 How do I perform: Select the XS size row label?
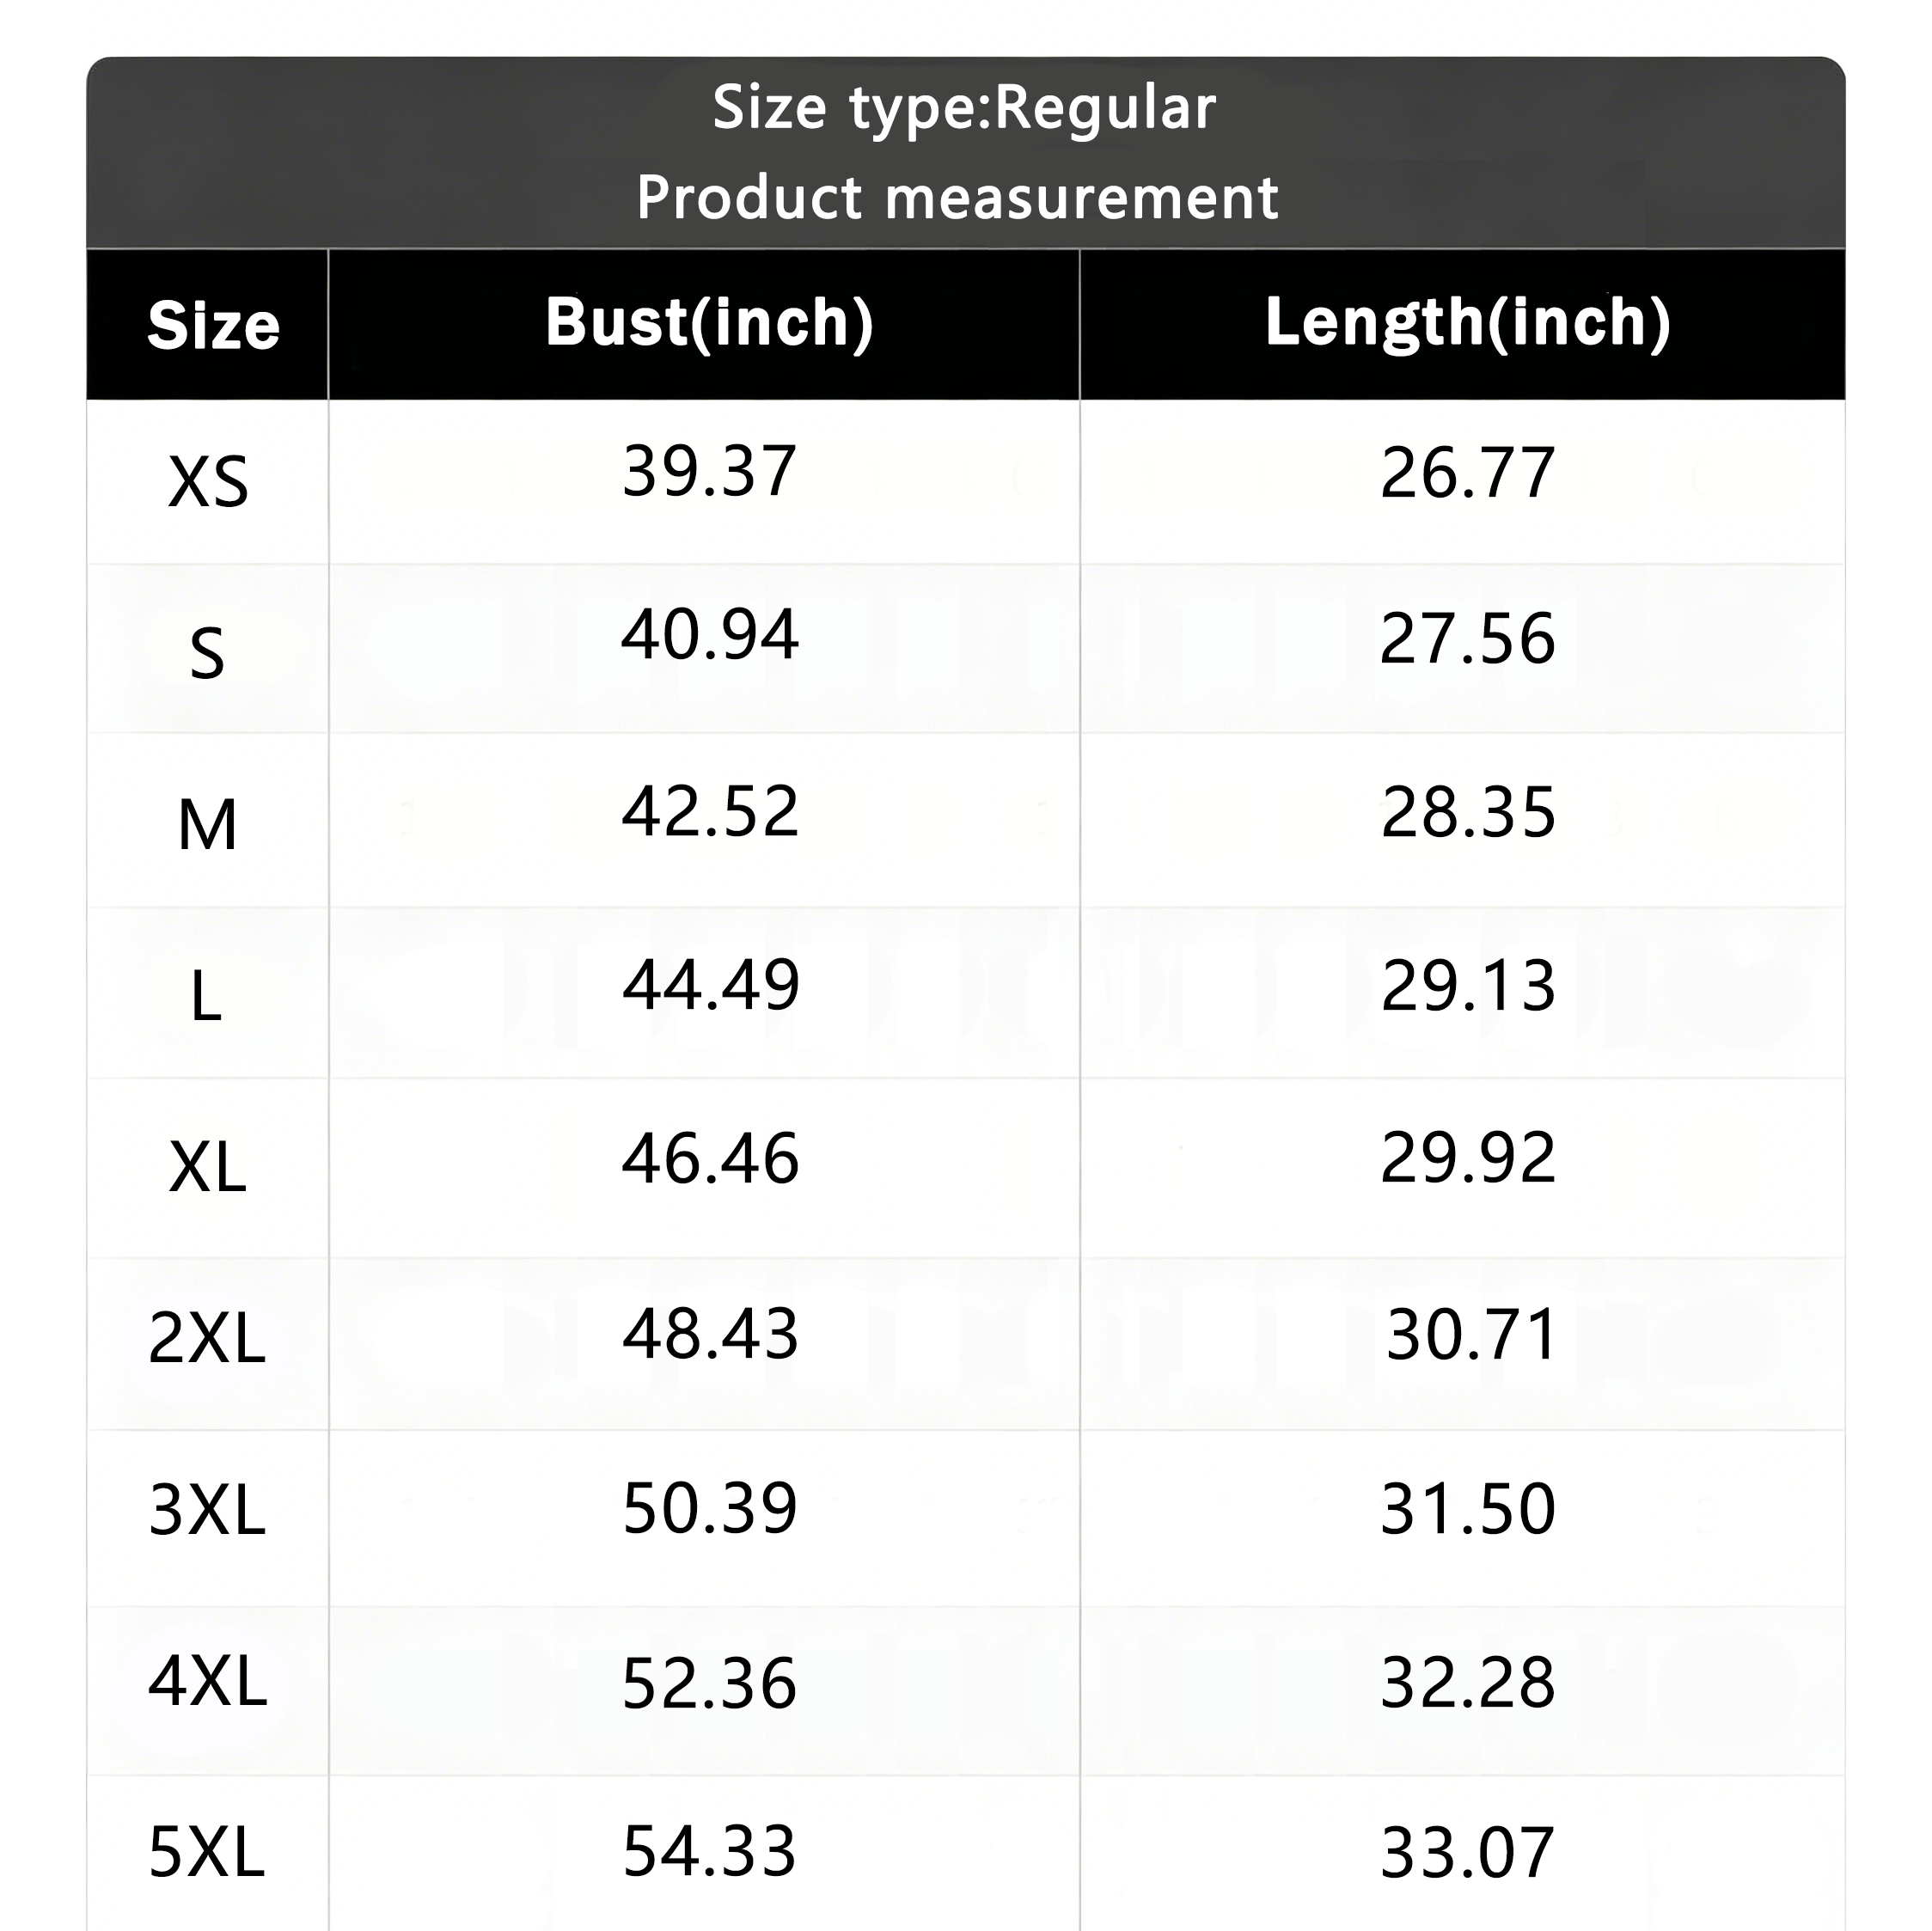[x=208, y=483]
